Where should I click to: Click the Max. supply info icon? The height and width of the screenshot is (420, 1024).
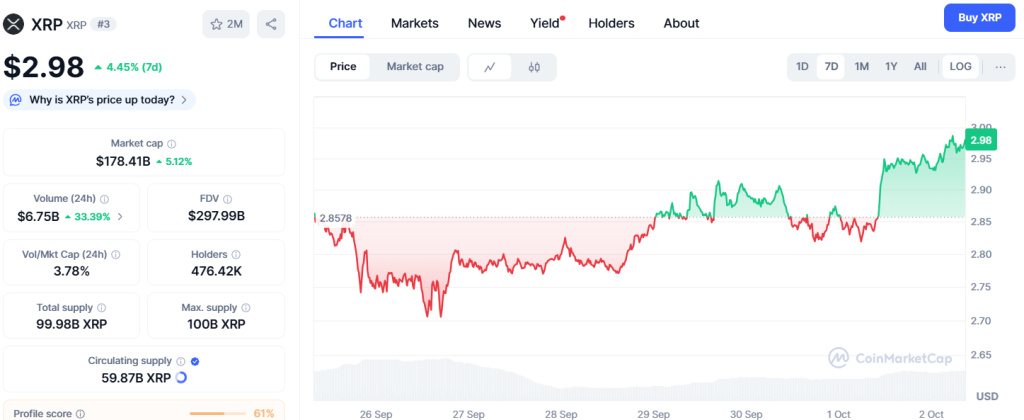(x=246, y=308)
